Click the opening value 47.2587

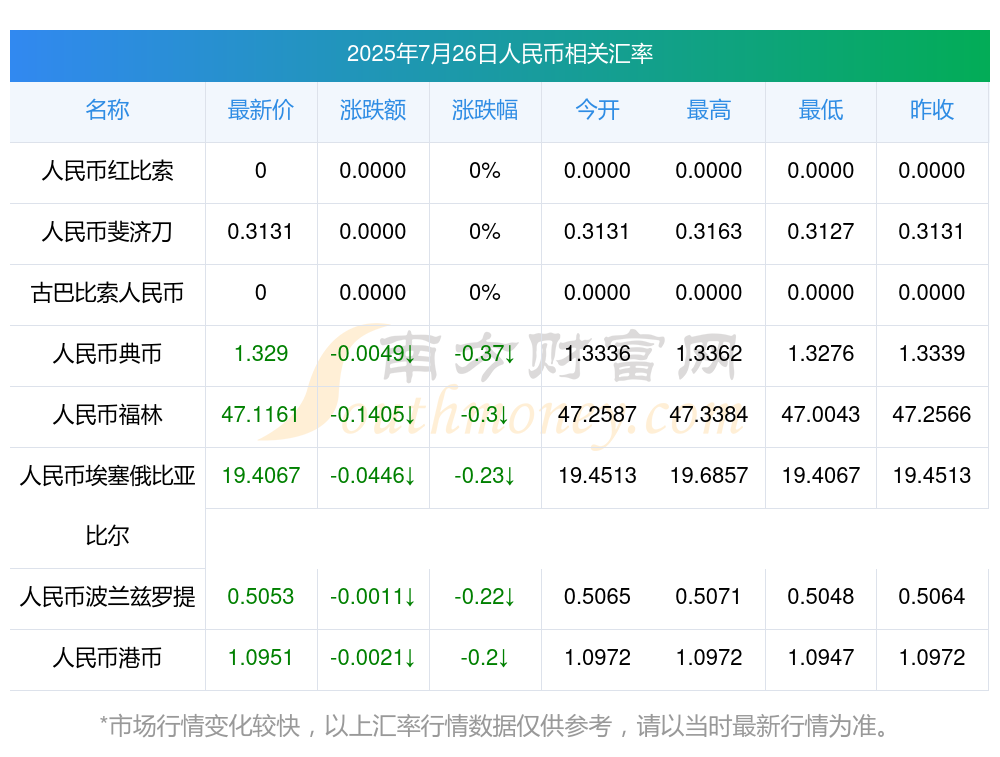tap(597, 415)
